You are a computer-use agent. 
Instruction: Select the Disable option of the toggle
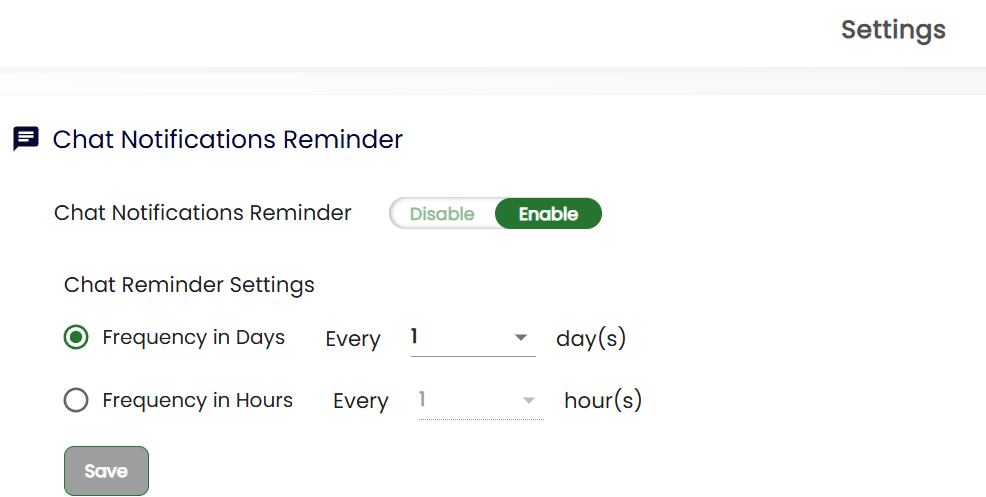[x=442, y=214]
